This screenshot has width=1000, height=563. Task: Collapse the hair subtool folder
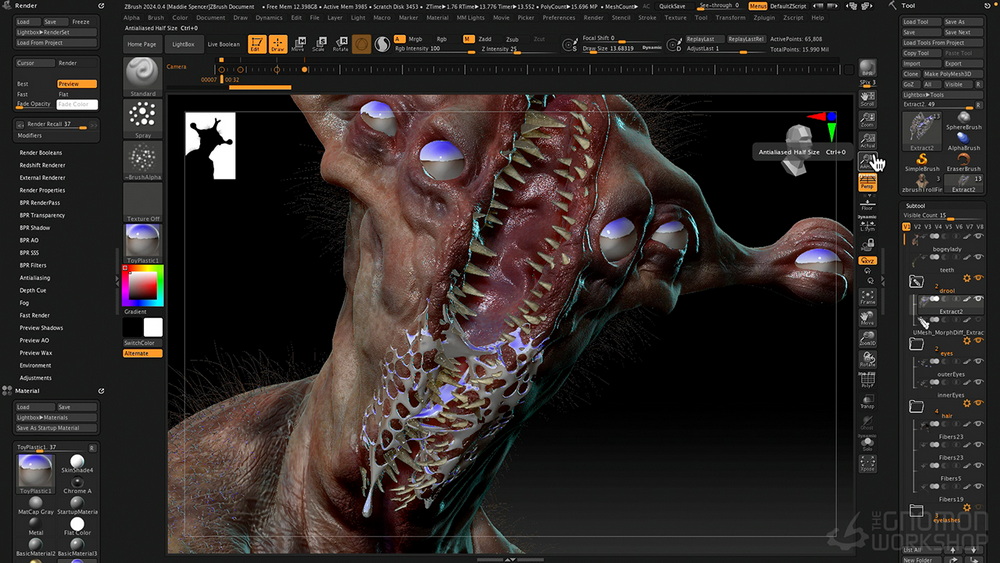coord(916,406)
